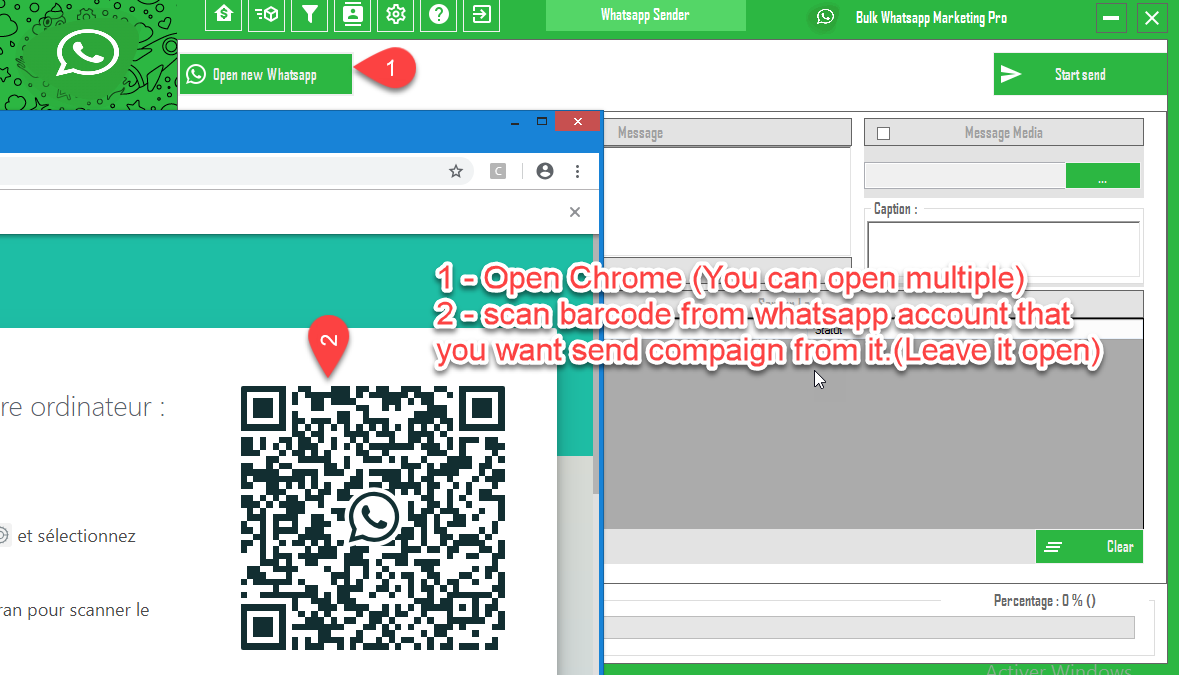This screenshot has width=1179, height=675.
Task: Click the home dollar icon in top toolbar
Action: 224,15
